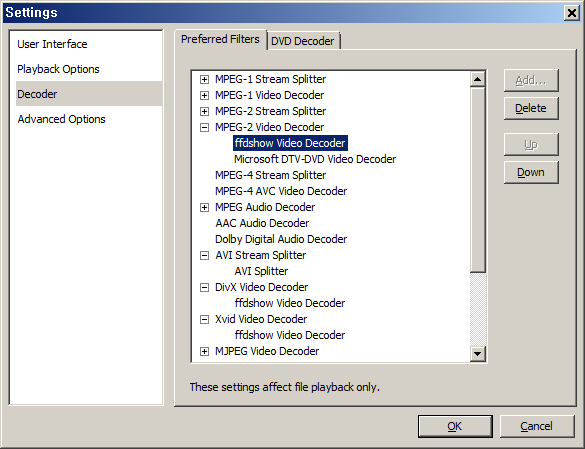The image size is (585, 449).
Task: Select the MPEG Audio Decoder label
Action: [265, 208]
